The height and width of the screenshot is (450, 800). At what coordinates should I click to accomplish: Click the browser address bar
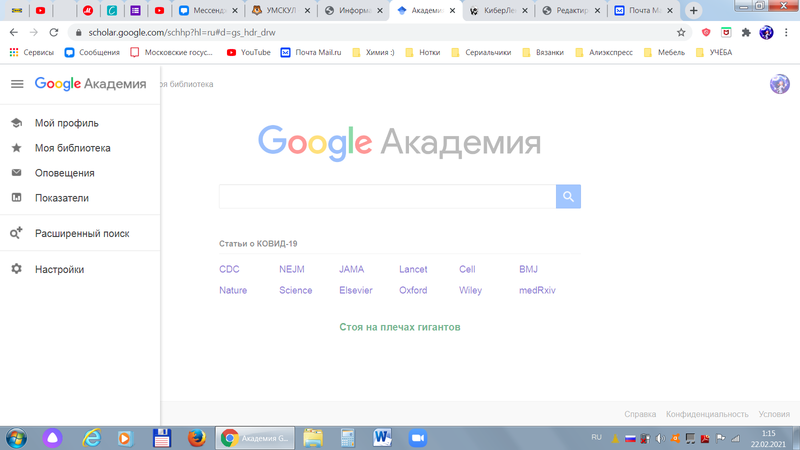(378, 32)
